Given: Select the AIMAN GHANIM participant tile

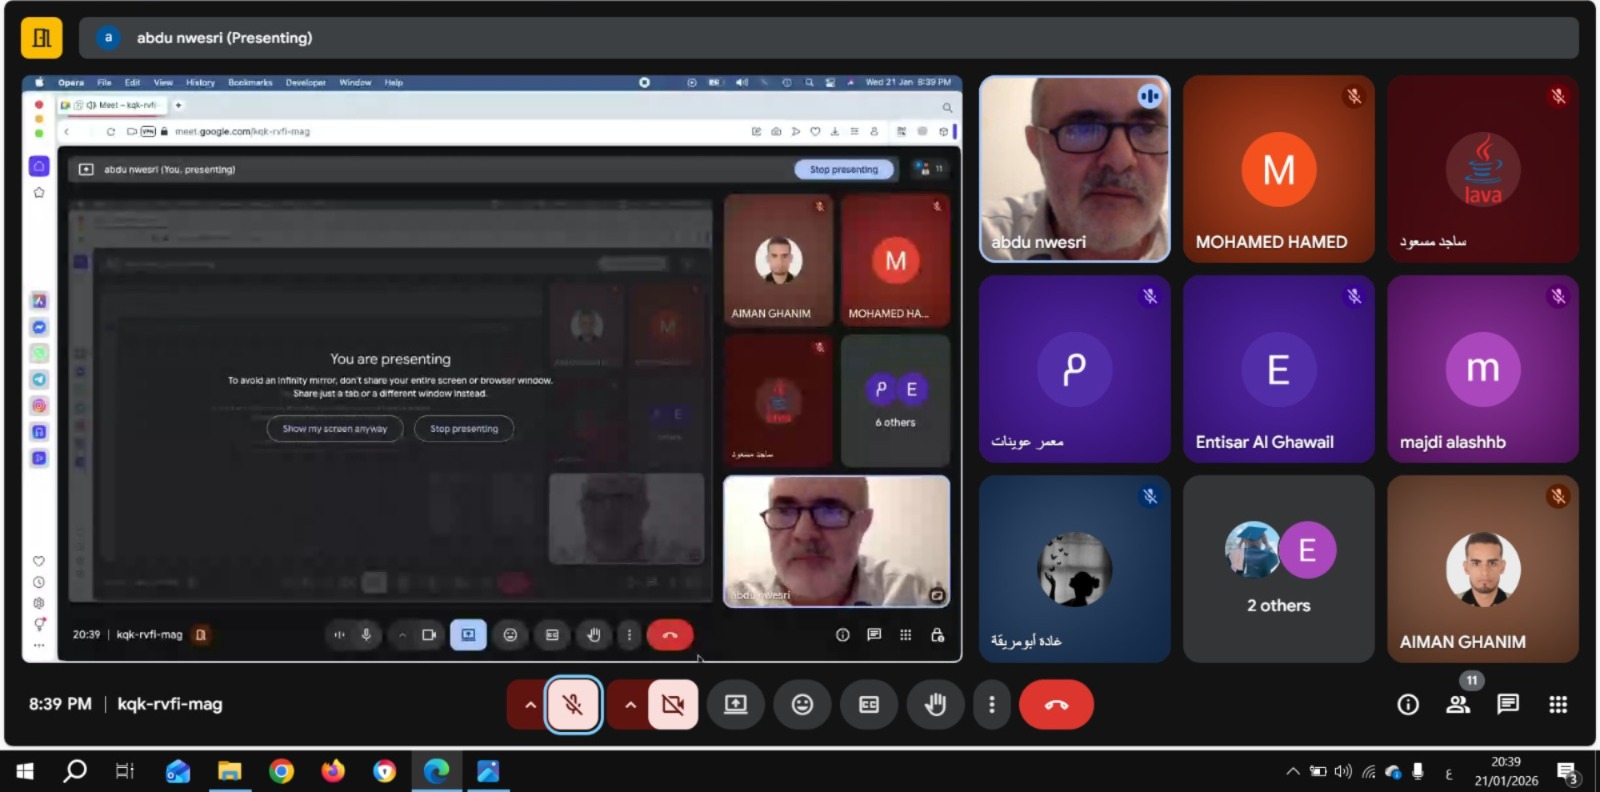Looking at the screenshot, I should tap(1482, 569).
